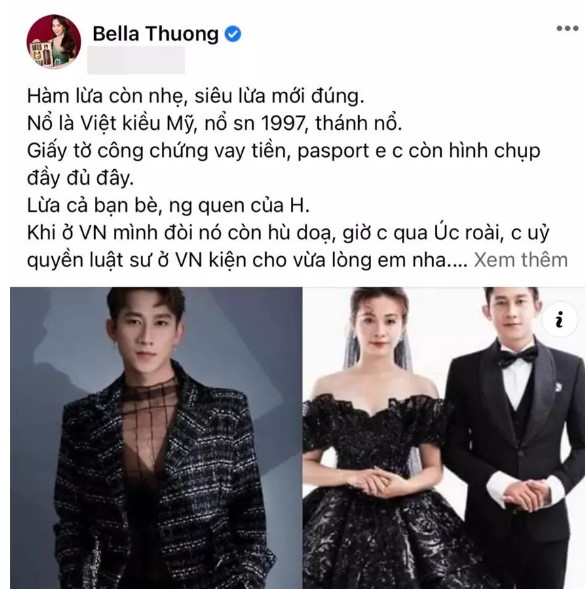Expand the post via "Xem thêm"
The width and height of the screenshot is (585, 589).
pos(521,260)
